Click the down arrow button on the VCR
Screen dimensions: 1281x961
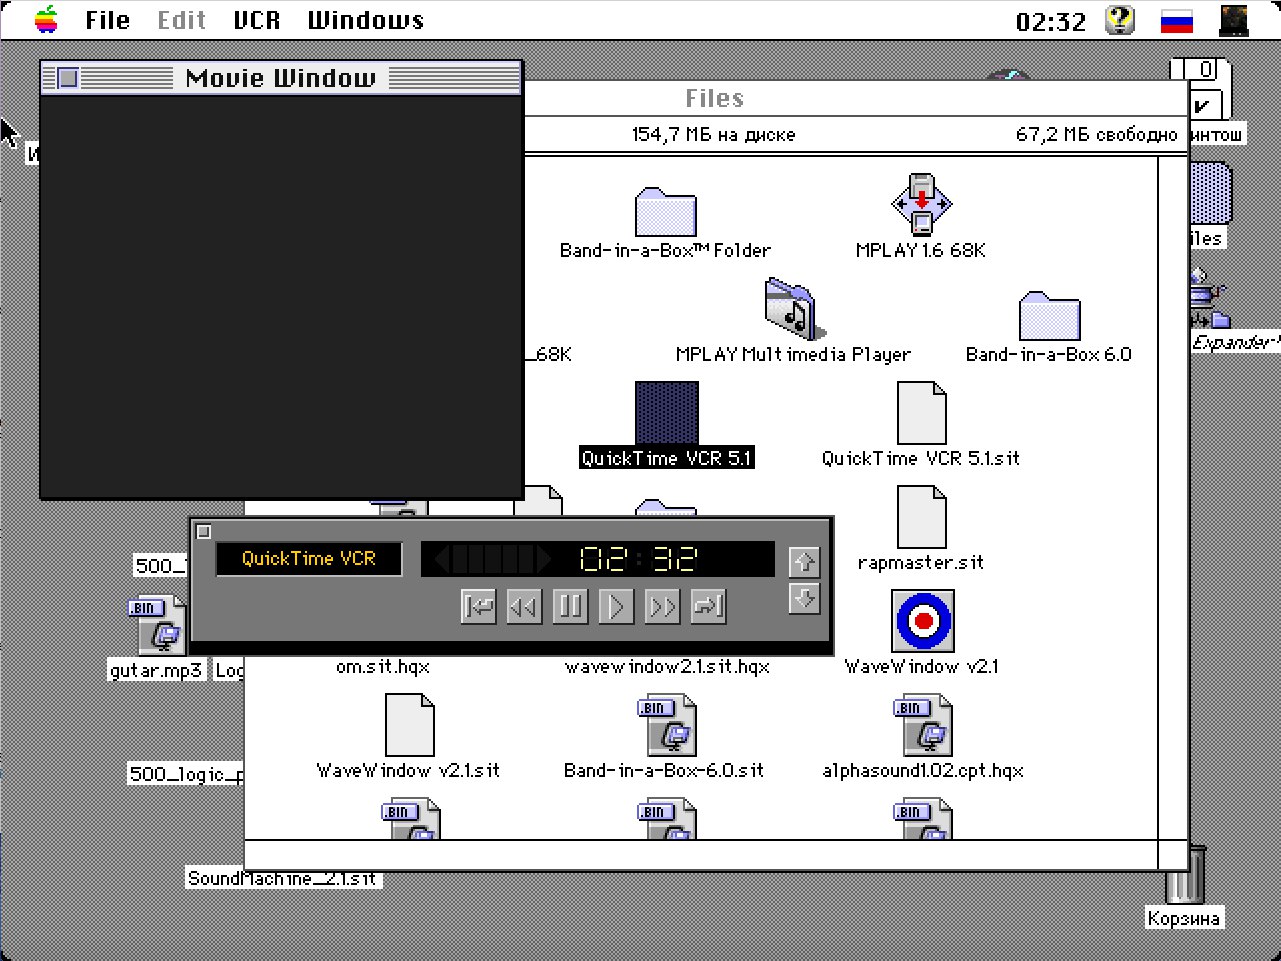click(x=804, y=598)
